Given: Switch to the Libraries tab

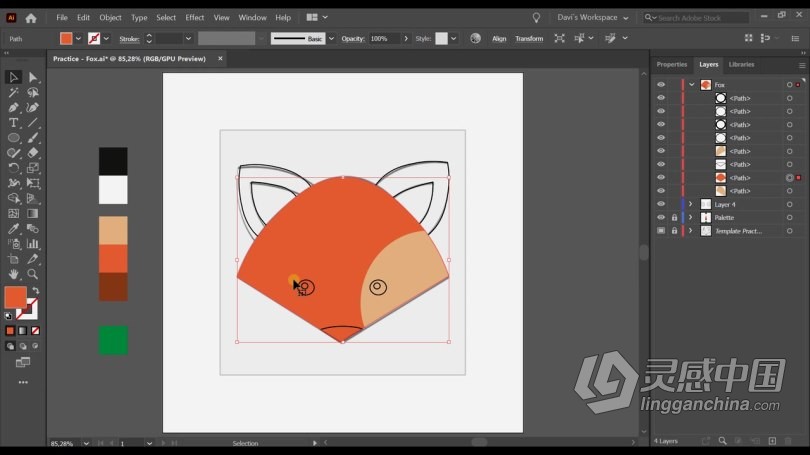Looking at the screenshot, I should point(741,65).
